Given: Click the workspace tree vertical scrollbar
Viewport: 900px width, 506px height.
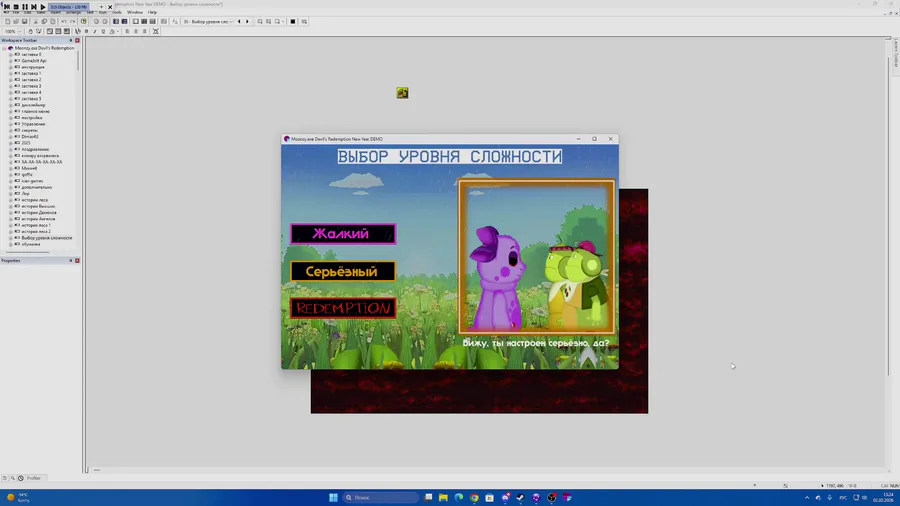Looking at the screenshot, I should [78, 60].
